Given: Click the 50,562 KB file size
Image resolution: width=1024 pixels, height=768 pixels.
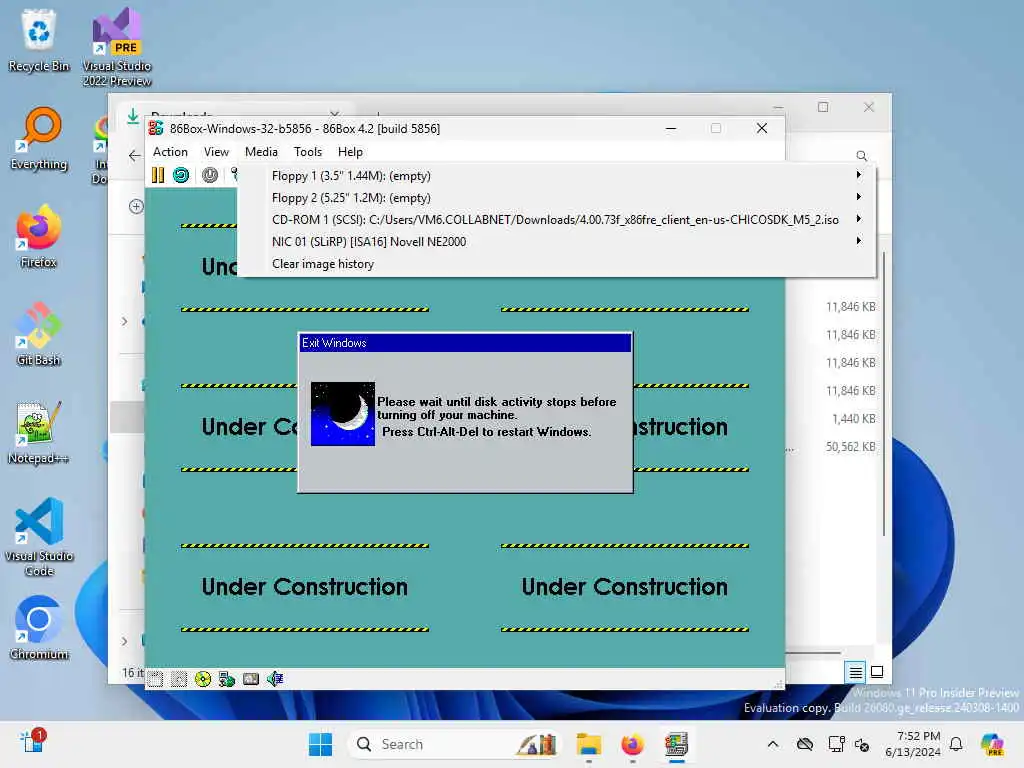Looking at the screenshot, I should coord(850,447).
